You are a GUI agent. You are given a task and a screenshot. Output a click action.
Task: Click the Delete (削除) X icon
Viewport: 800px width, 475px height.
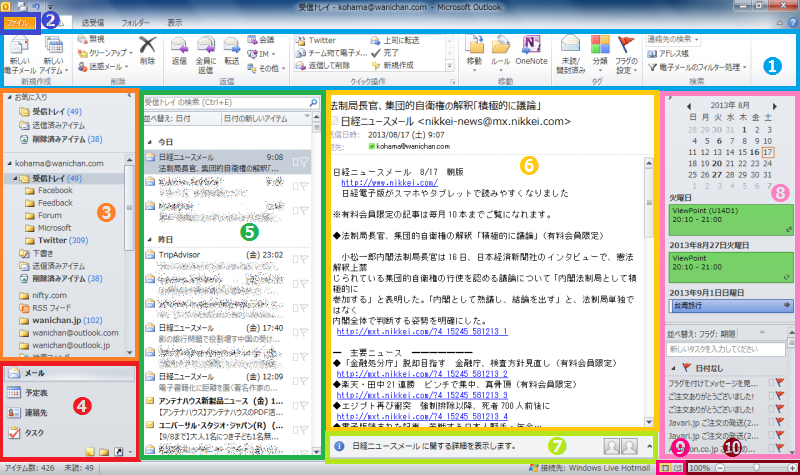147,44
